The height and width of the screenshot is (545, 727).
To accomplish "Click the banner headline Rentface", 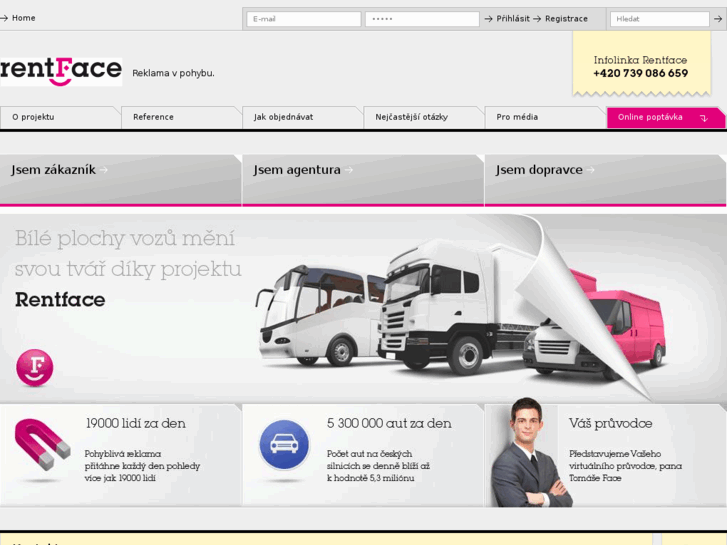I will [x=60, y=300].
